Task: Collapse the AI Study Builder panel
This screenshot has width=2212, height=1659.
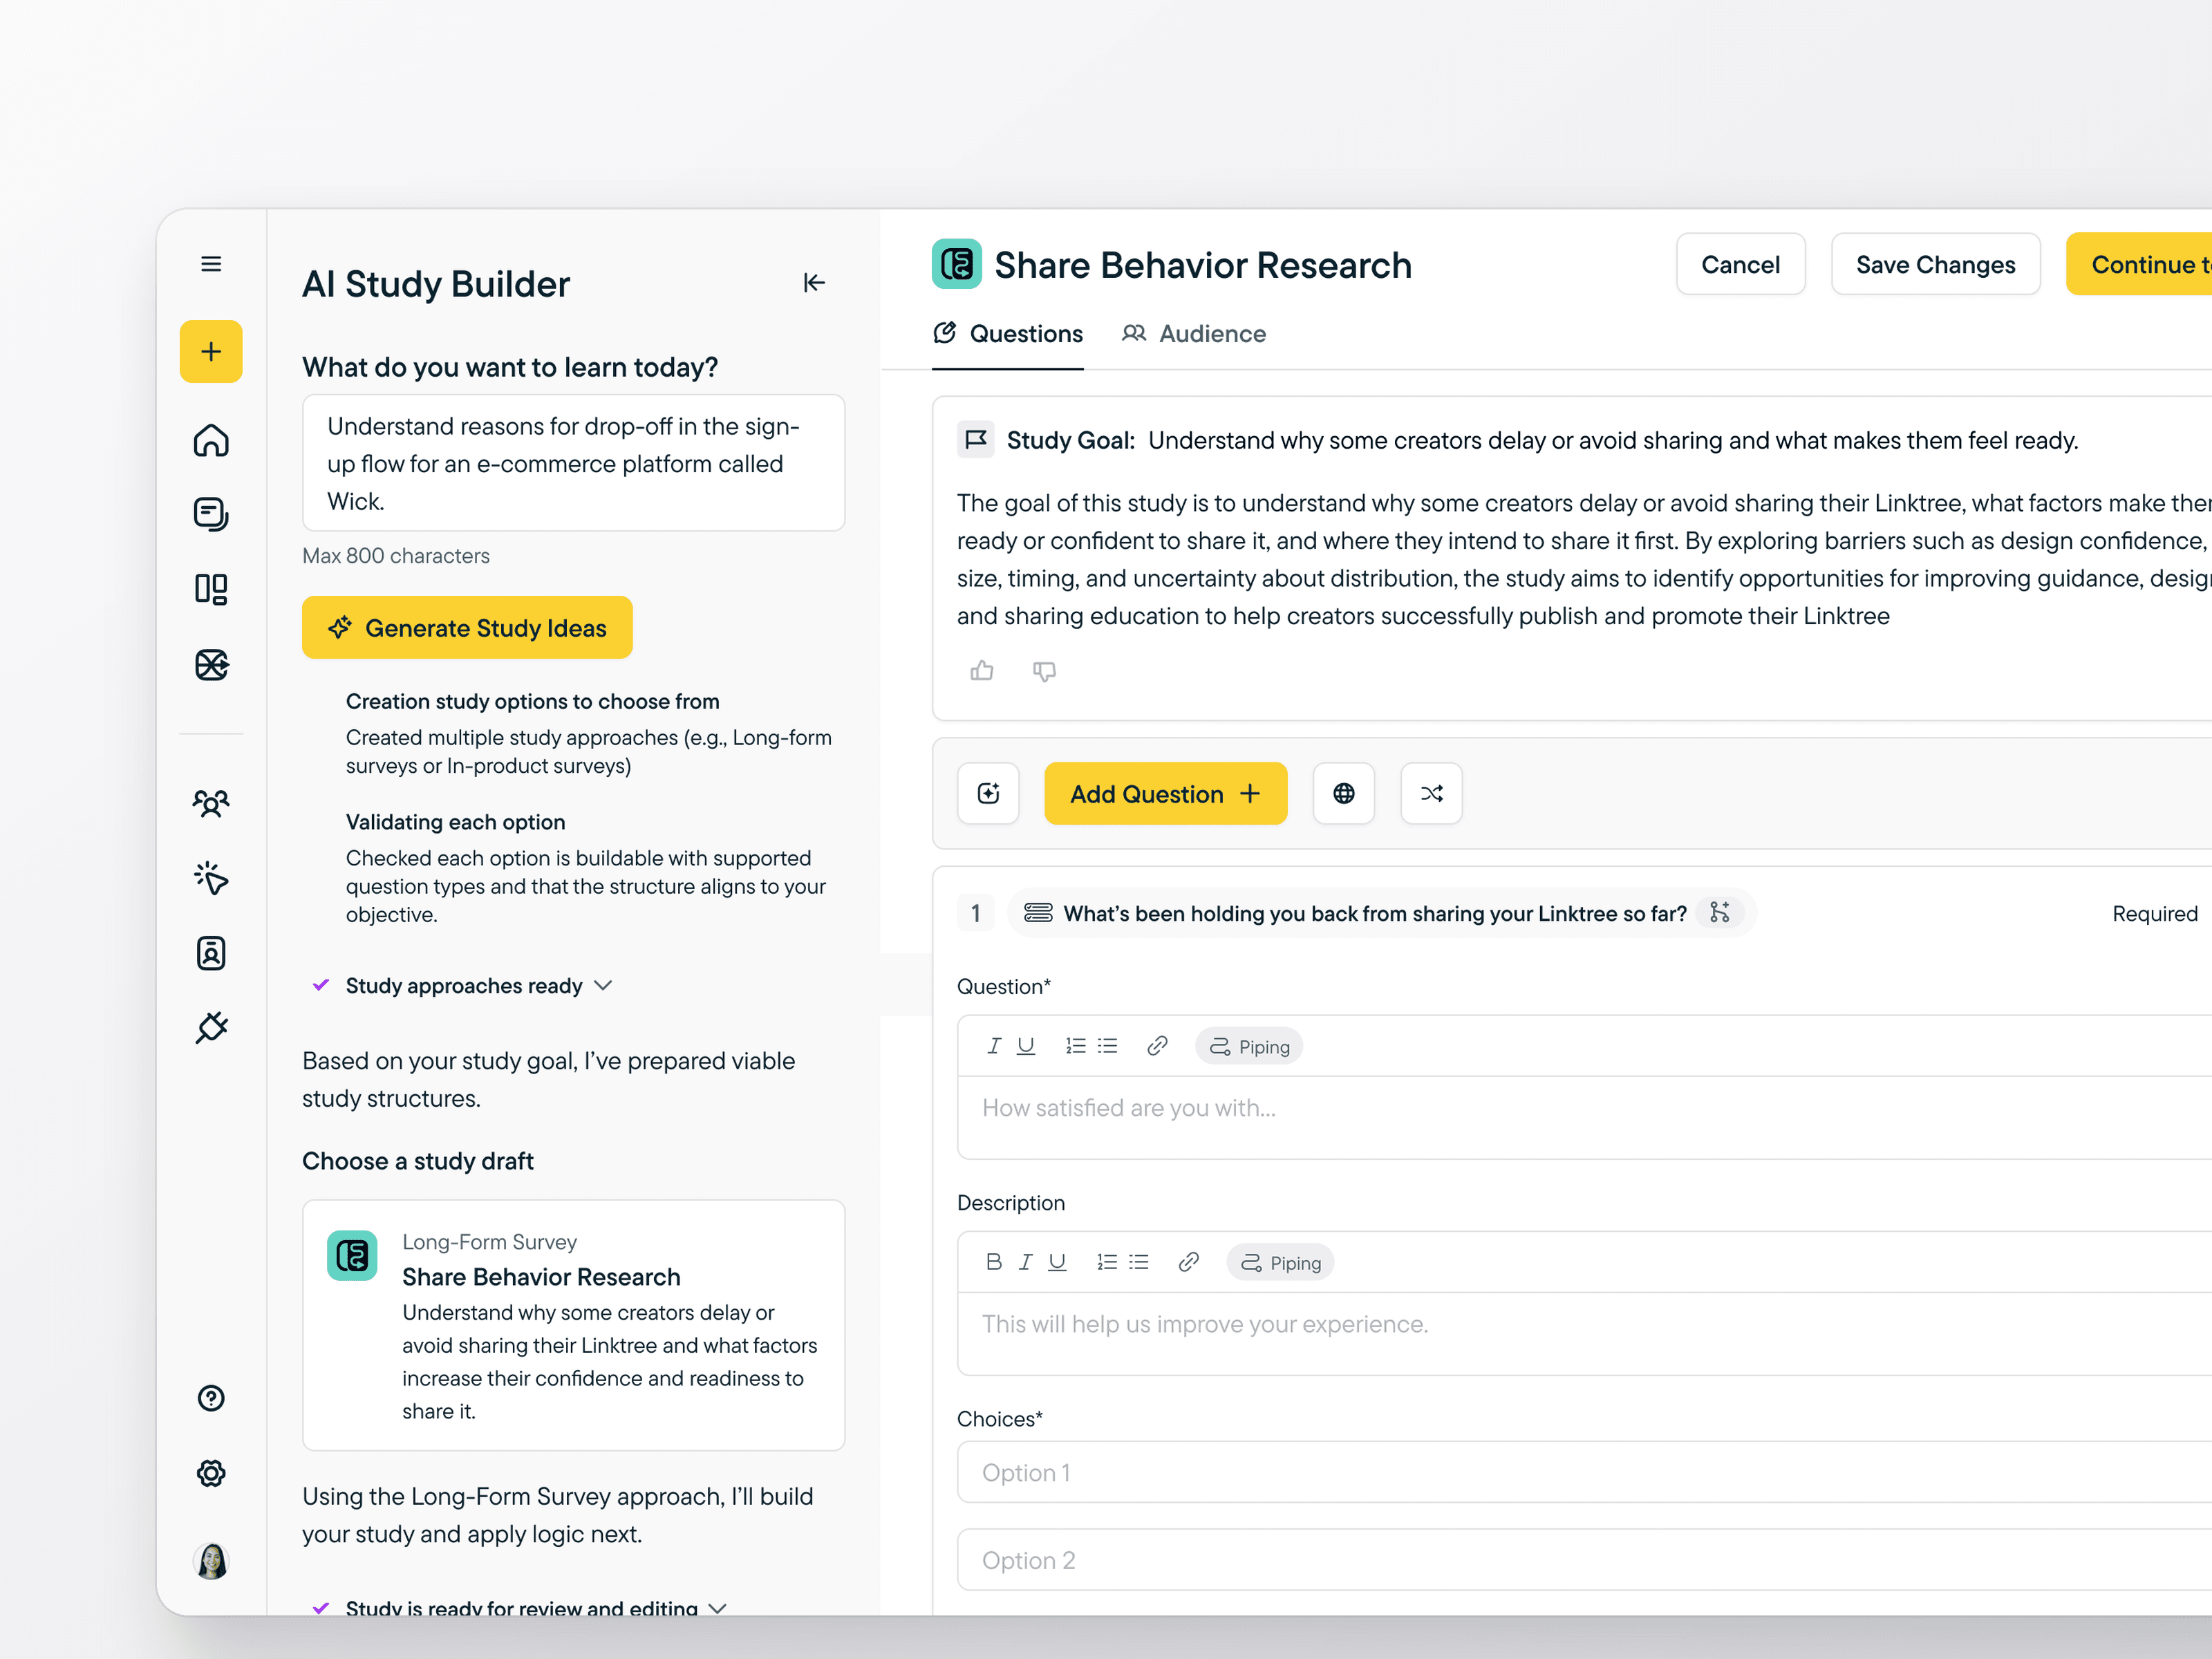Action: point(814,283)
